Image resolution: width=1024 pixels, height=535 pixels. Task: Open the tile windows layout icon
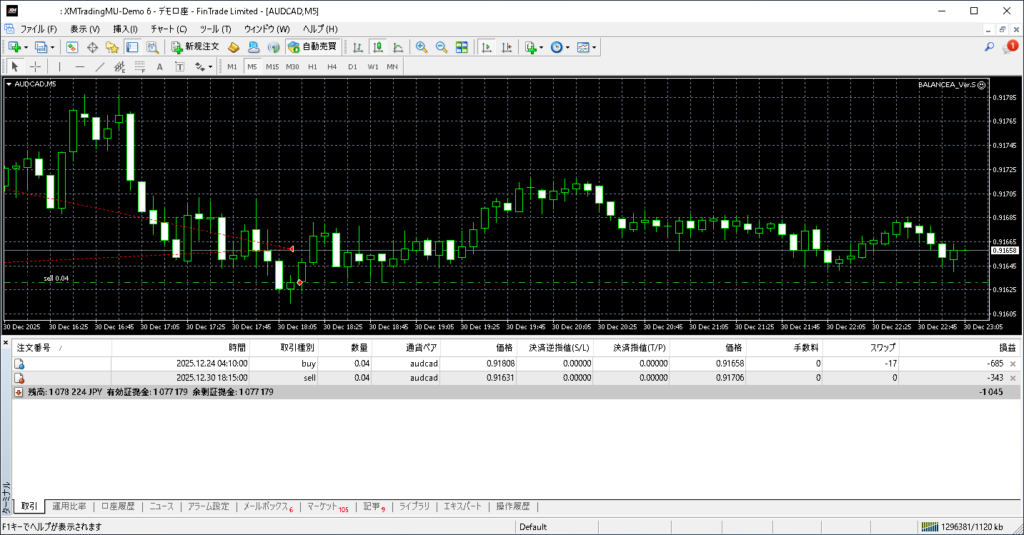461,47
